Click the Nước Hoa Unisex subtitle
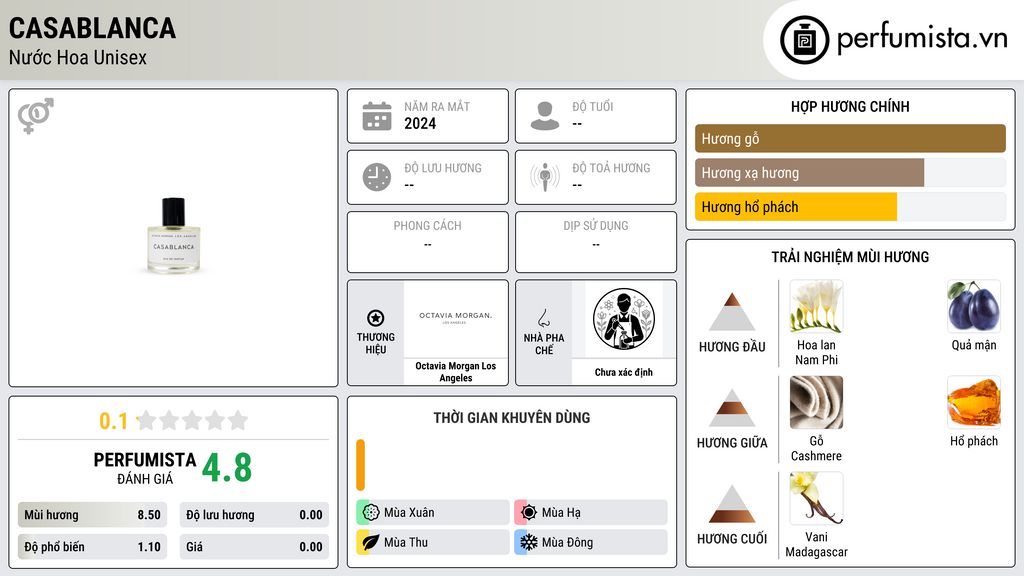 [78, 57]
